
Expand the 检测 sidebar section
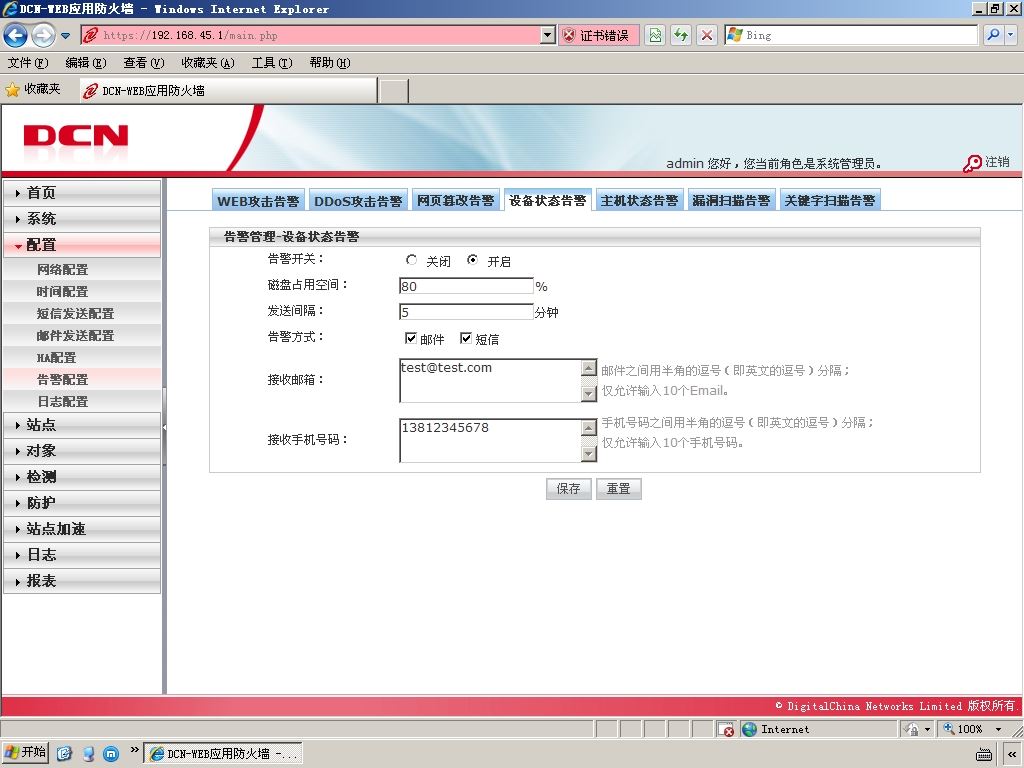[82, 477]
